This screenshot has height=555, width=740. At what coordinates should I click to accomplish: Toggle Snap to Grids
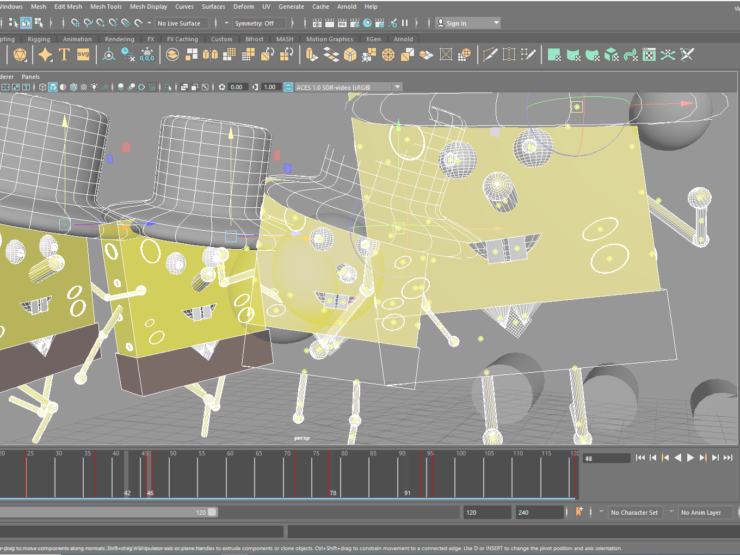pos(75,23)
